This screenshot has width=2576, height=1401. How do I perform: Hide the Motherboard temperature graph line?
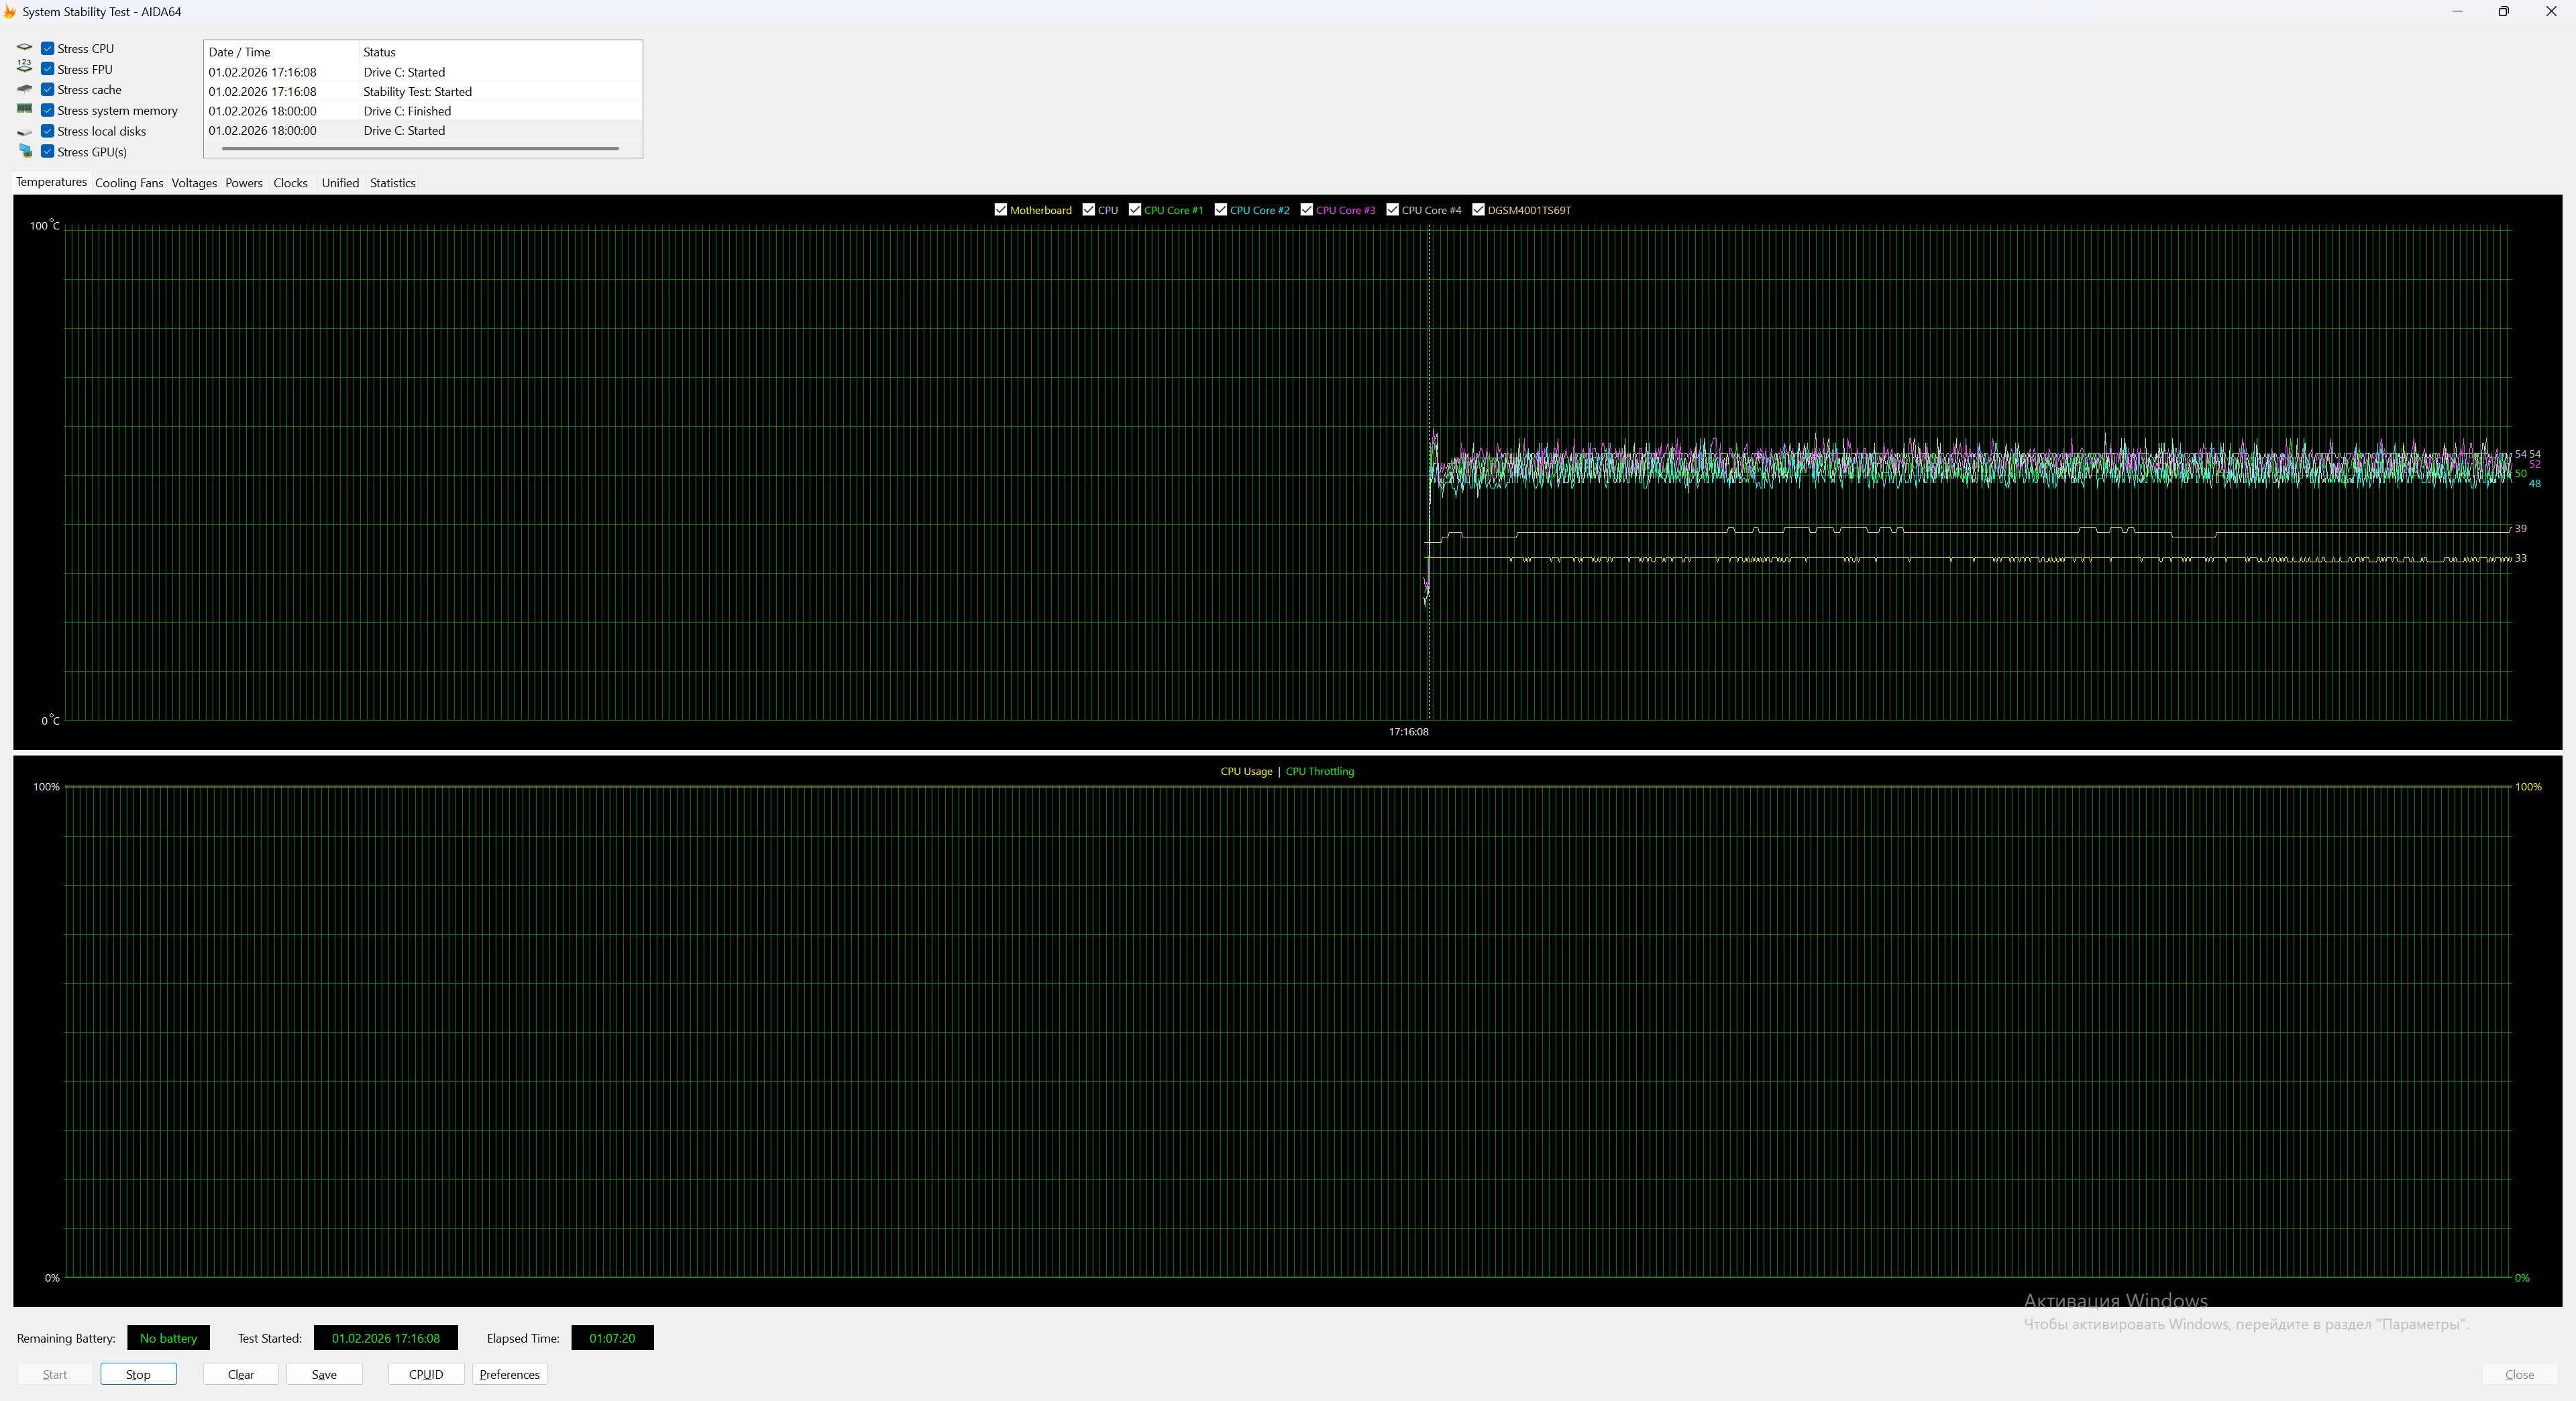[x=1000, y=210]
